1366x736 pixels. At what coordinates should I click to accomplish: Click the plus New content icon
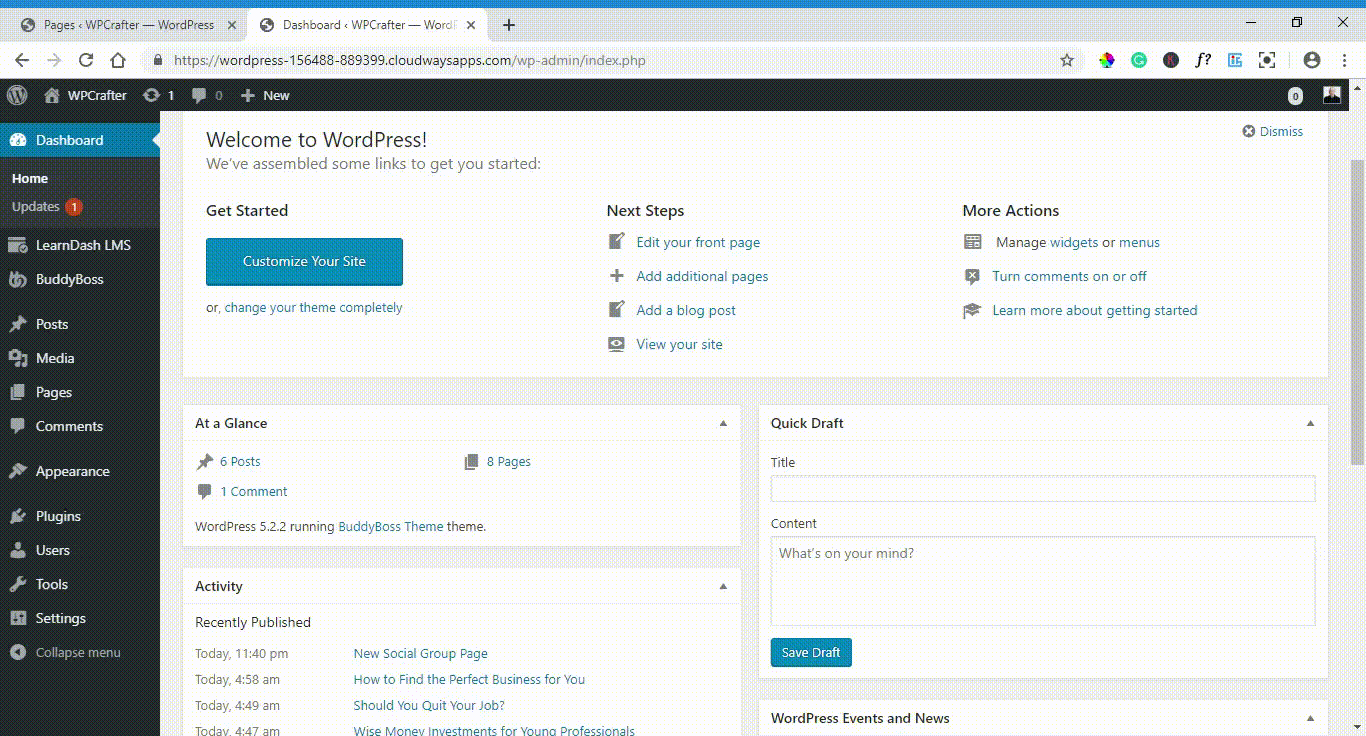(x=248, y=95)
